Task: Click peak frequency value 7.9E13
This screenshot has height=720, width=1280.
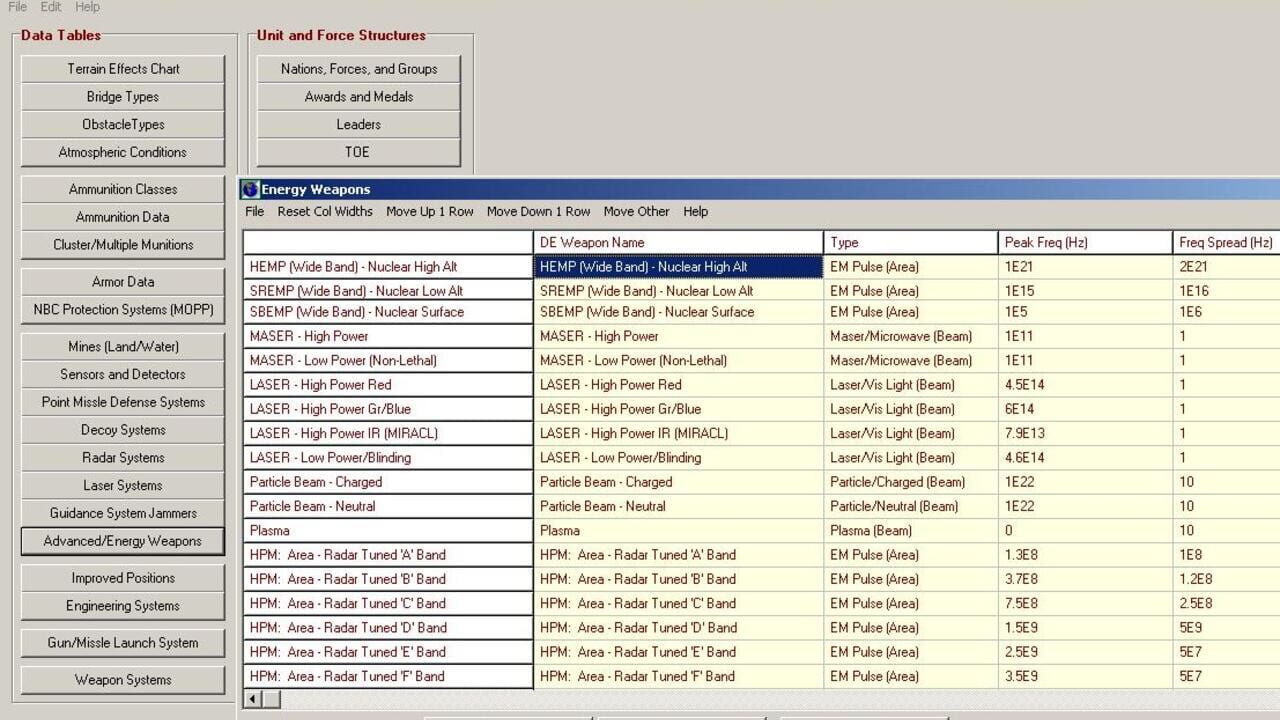Action: pos(1086,433)
